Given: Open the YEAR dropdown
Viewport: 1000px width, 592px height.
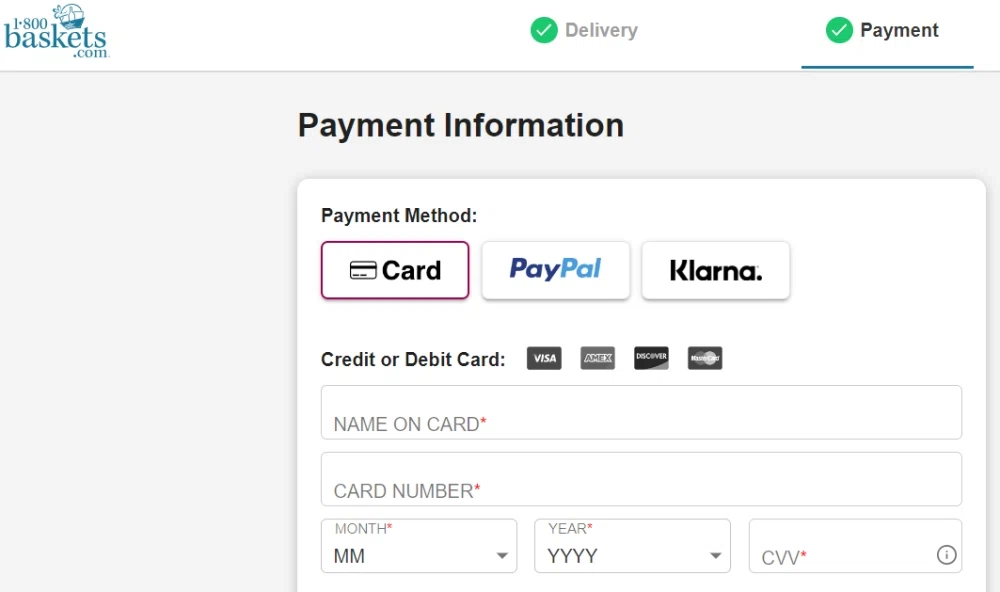Looking at the screenshot, I should click(632, 545).
